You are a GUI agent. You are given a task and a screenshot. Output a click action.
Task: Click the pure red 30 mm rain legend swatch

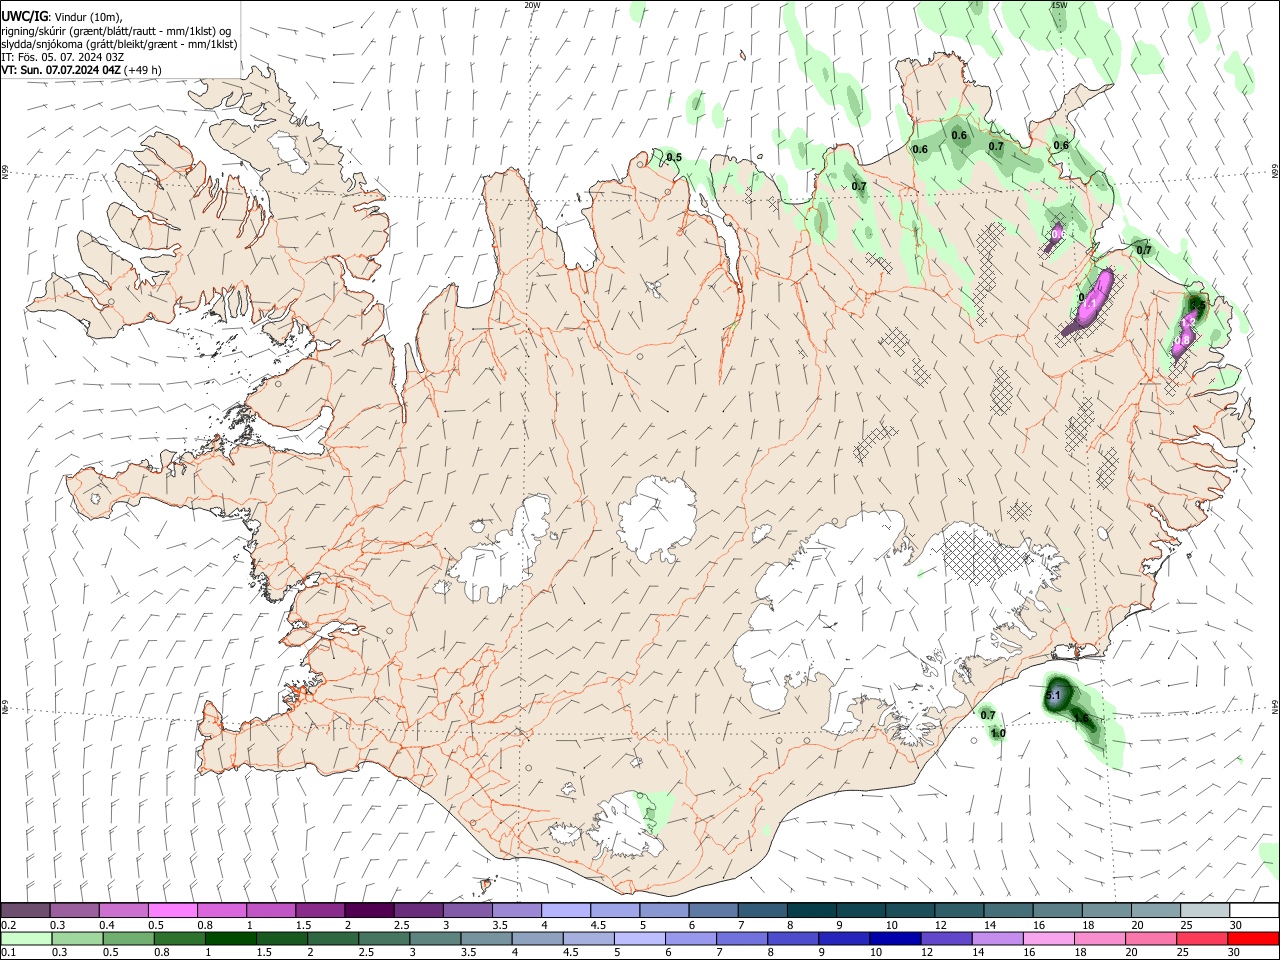[x=1254, y=938]
